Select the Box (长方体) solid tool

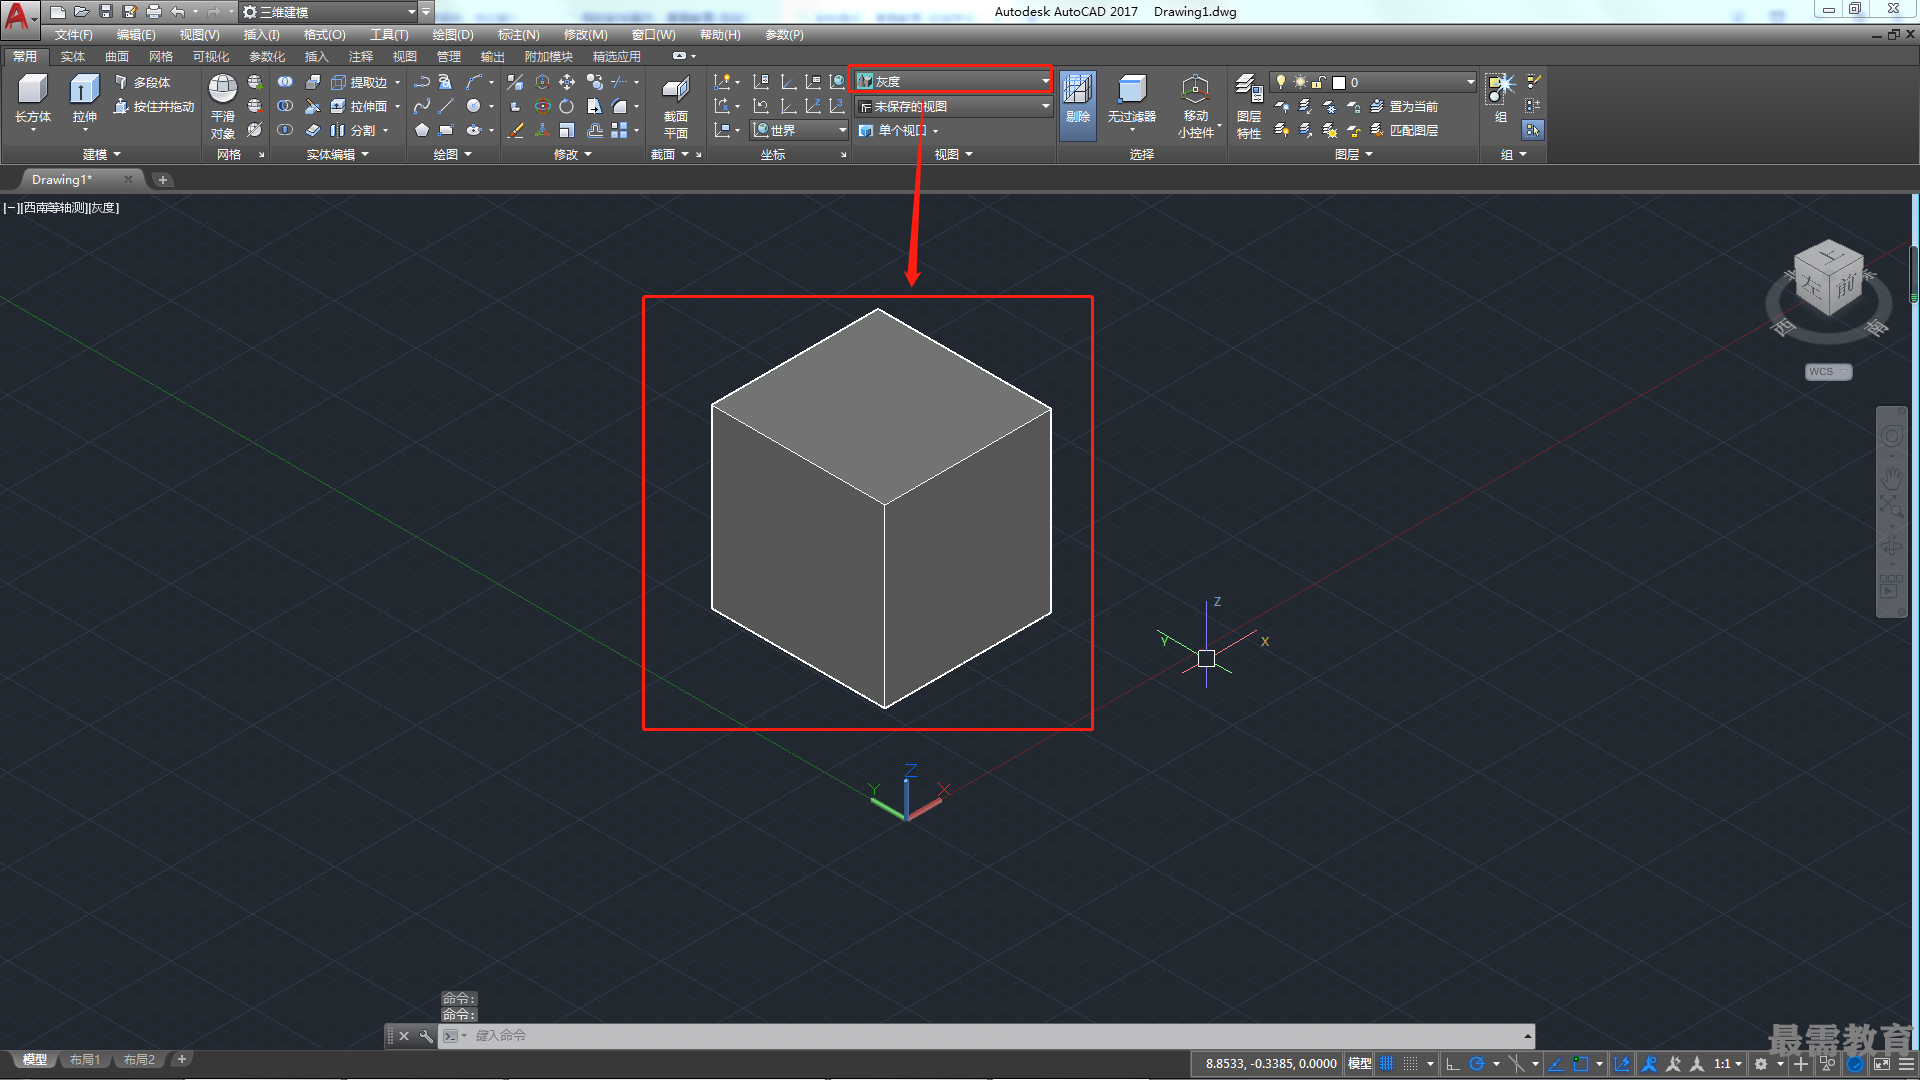(x=33, y=99)
